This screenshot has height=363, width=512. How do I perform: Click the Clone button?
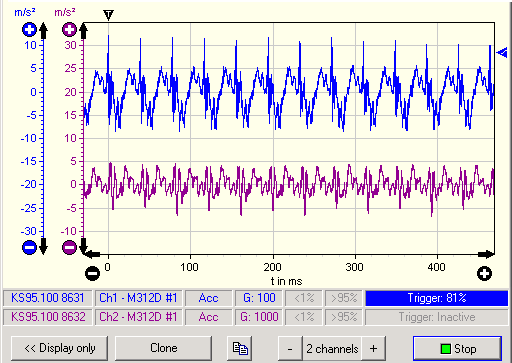(164, 349)
